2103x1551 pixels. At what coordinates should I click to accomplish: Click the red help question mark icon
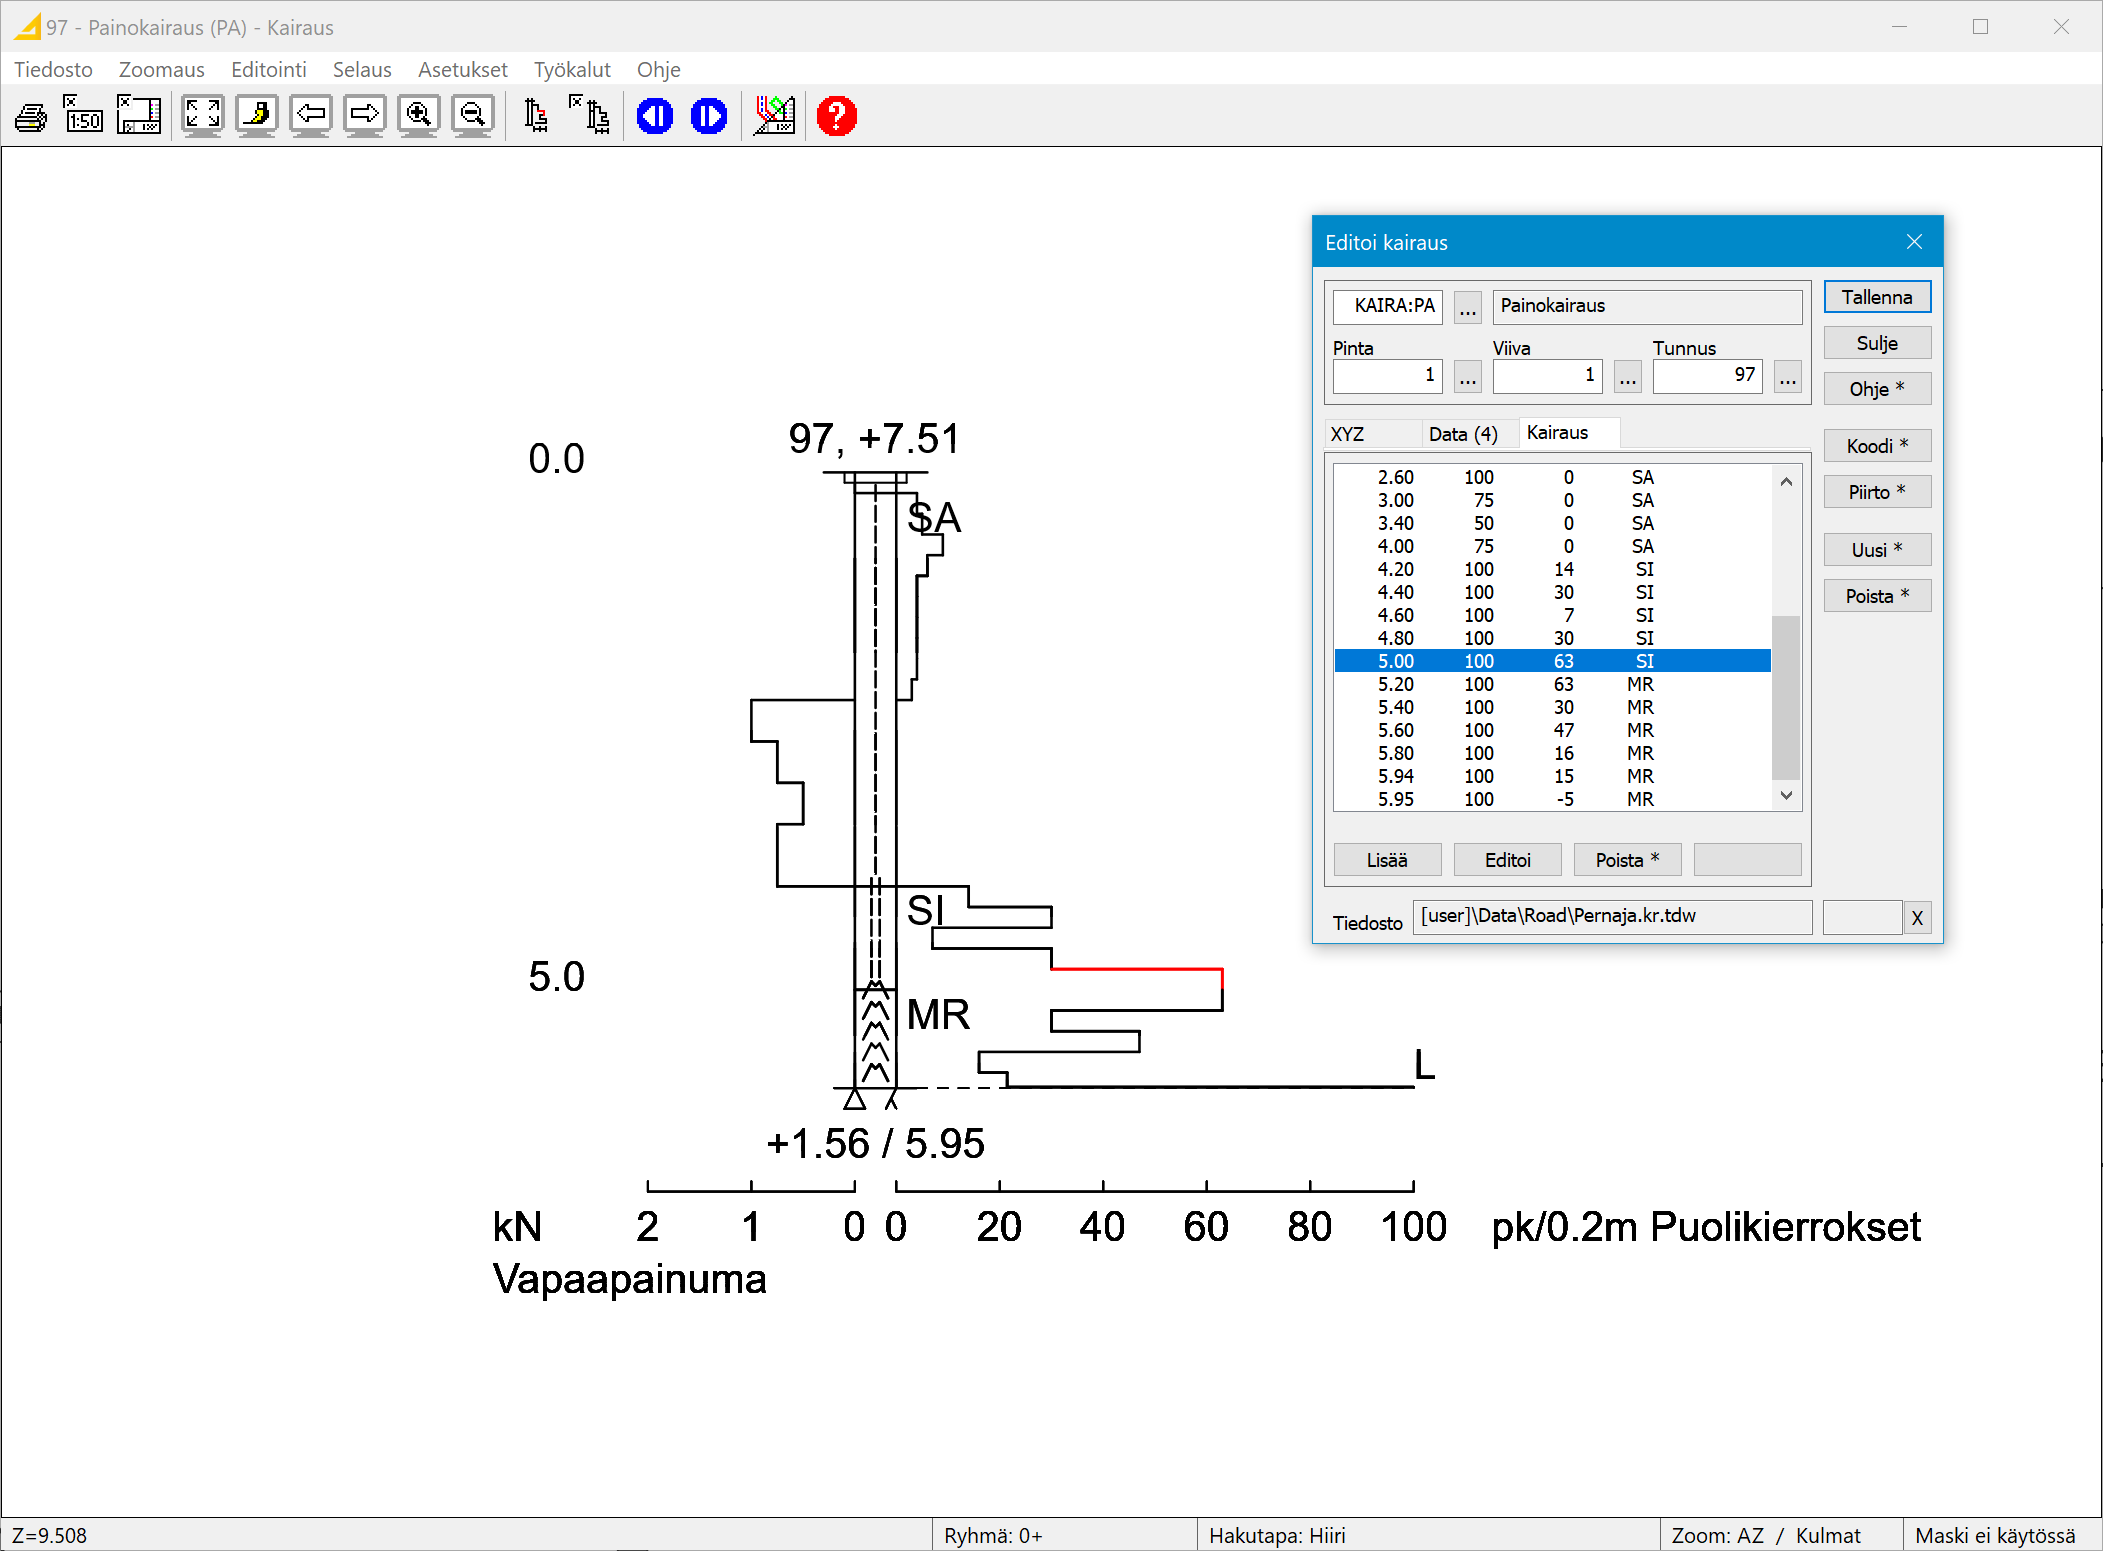pos(836,116)
